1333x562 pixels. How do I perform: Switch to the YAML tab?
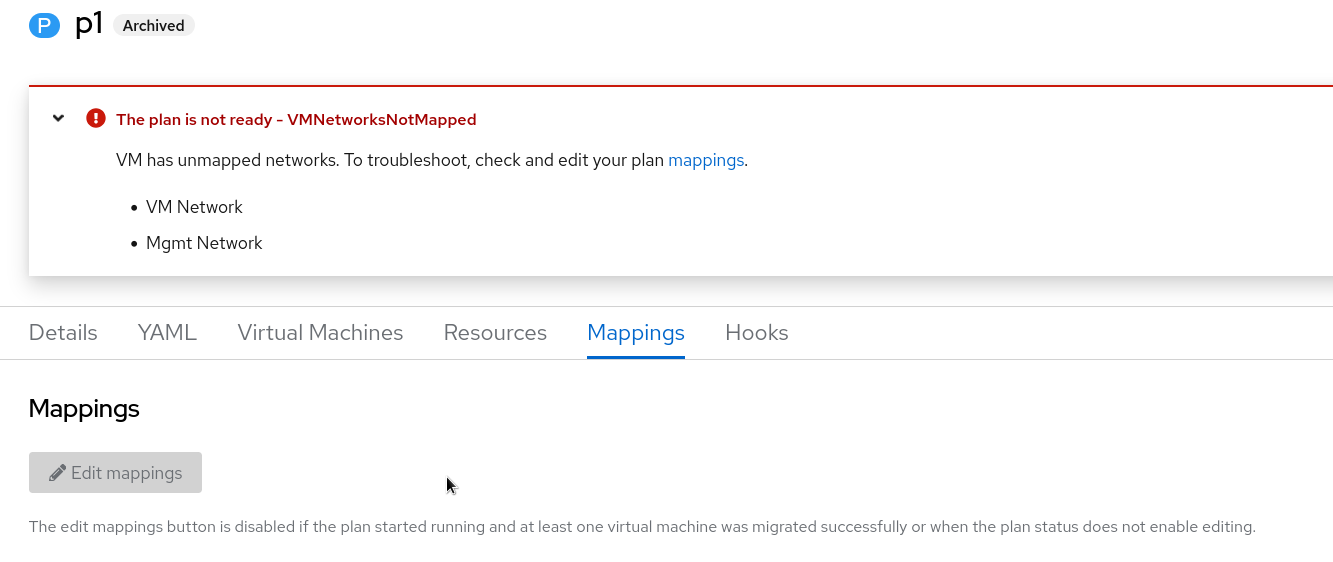tap(167, 333)
